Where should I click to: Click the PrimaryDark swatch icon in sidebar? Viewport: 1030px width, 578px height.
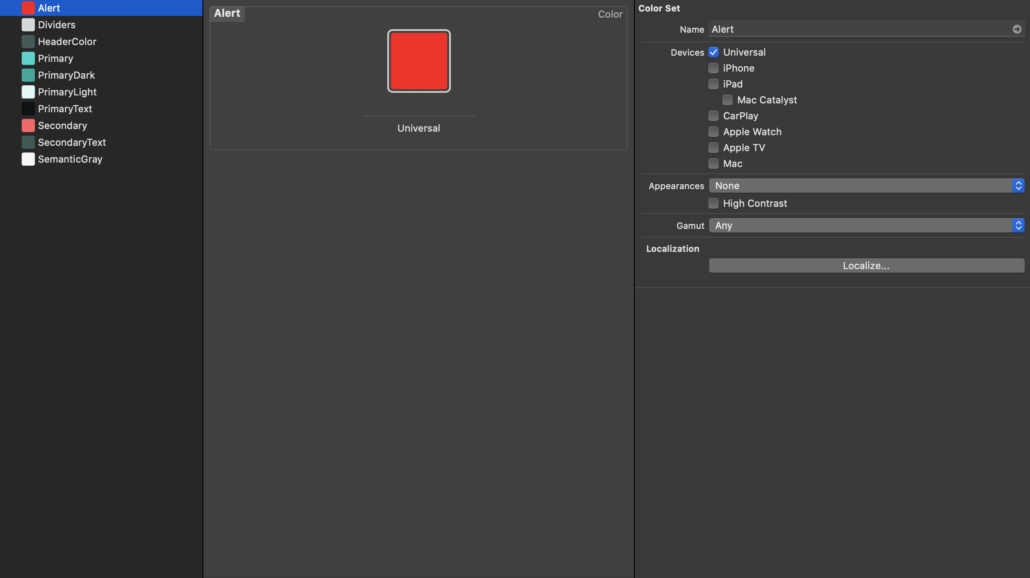click(x=28, y=75)
